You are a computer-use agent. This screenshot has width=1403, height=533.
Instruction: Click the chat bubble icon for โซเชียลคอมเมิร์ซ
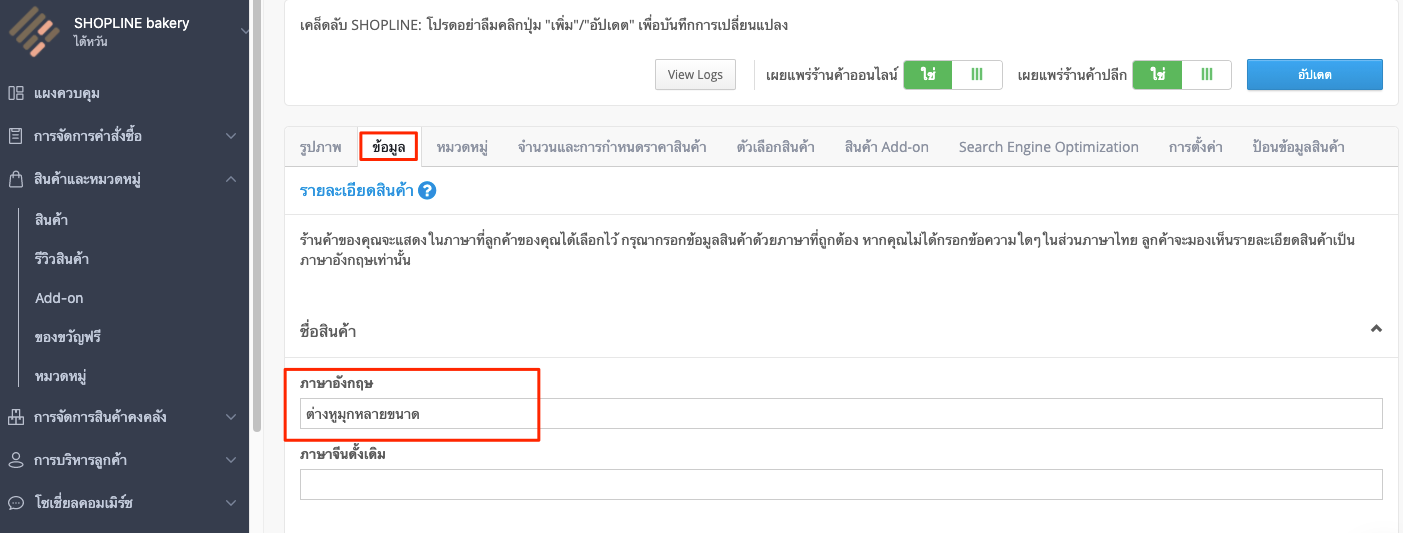pyautogui.click(x=16, y=503)
